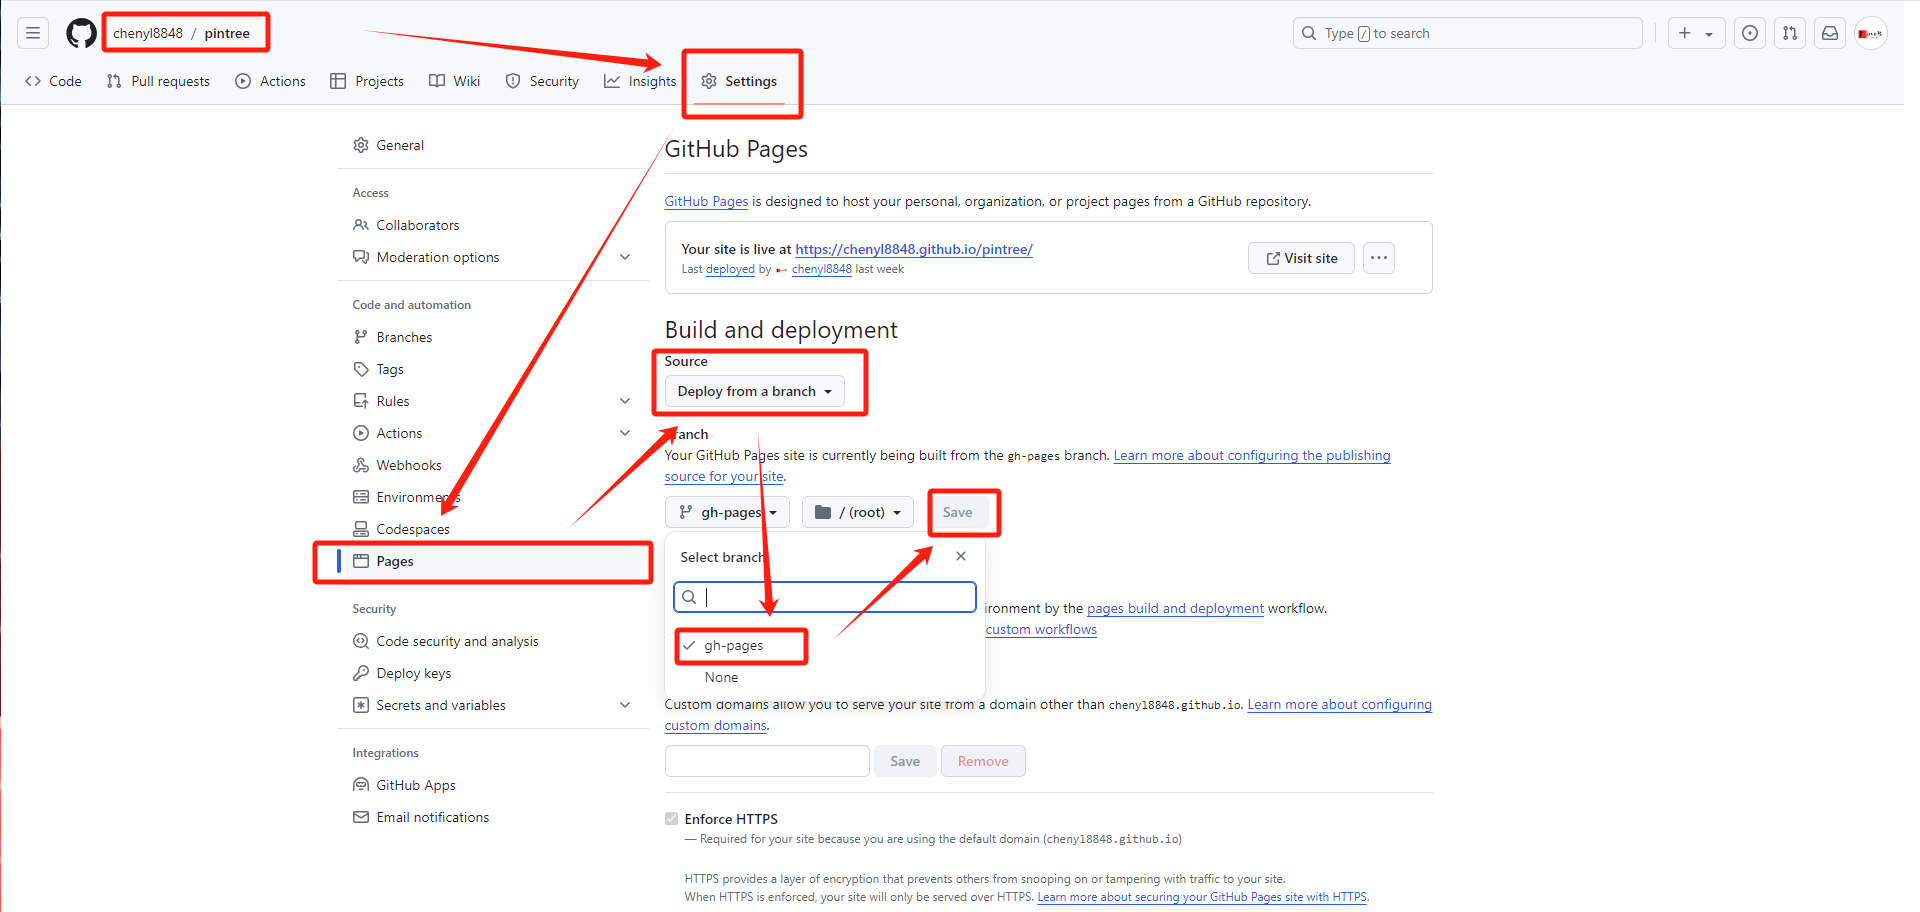The height and width of the screenshot is (912, 1920).
Task: Open the Actions repository tab
Action: coord(270,81)
